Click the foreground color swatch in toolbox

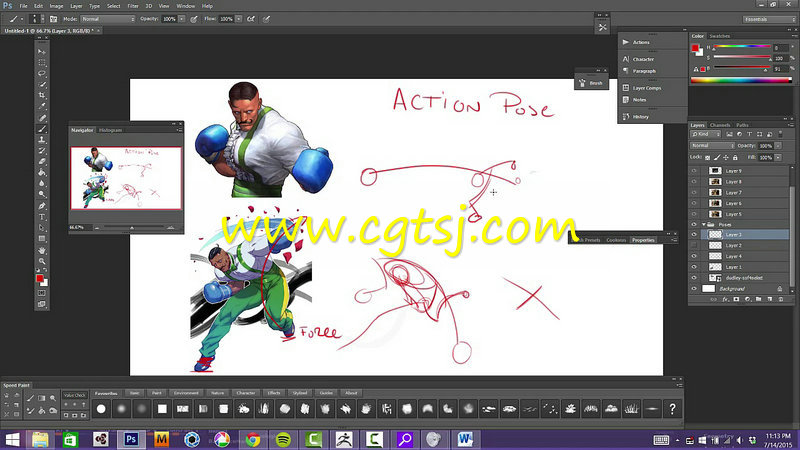39,278
